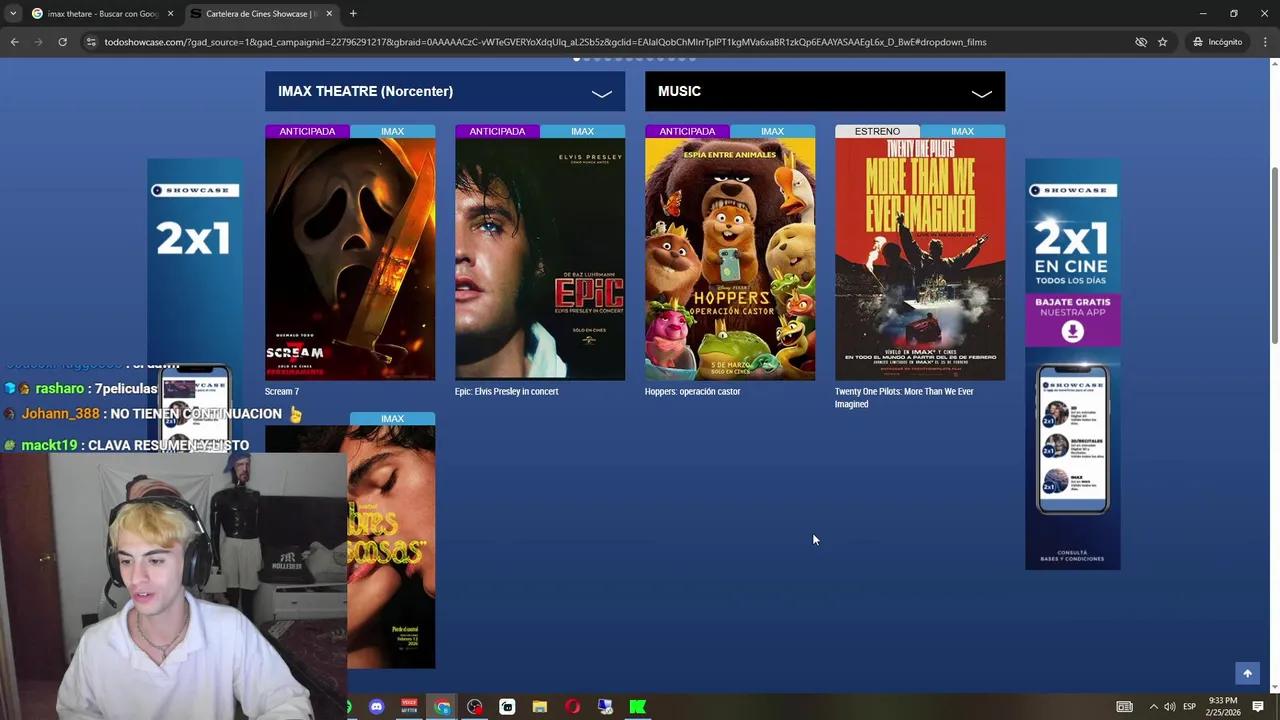
Task: Show hidden system tray icons
Action: click(x=1153, y=707)
